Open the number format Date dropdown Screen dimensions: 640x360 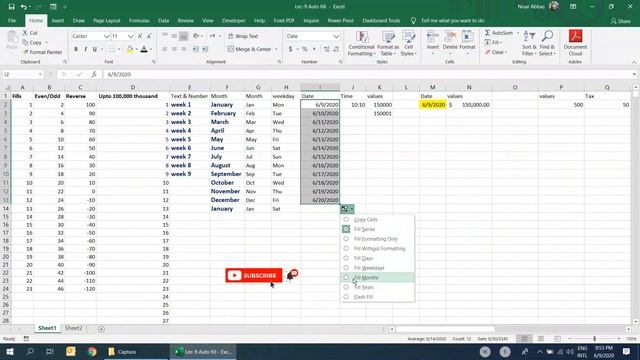(x=336, y=36)
